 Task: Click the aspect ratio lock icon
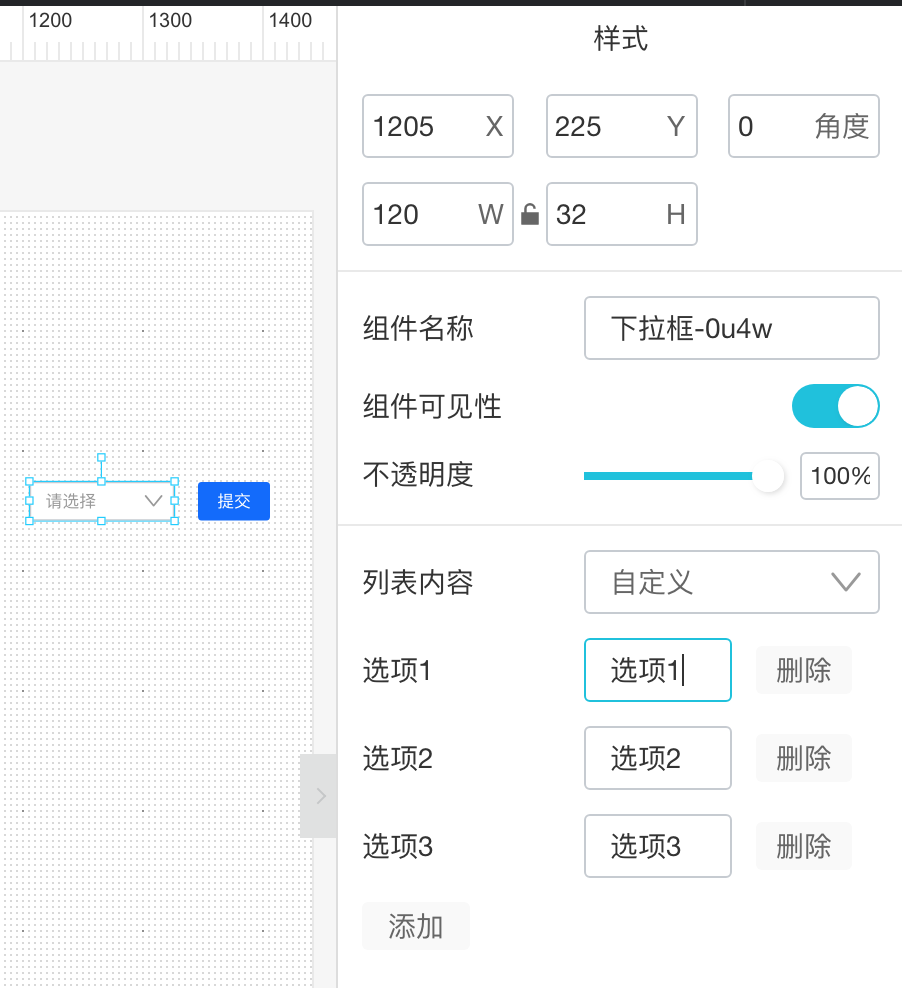[530, 215]
